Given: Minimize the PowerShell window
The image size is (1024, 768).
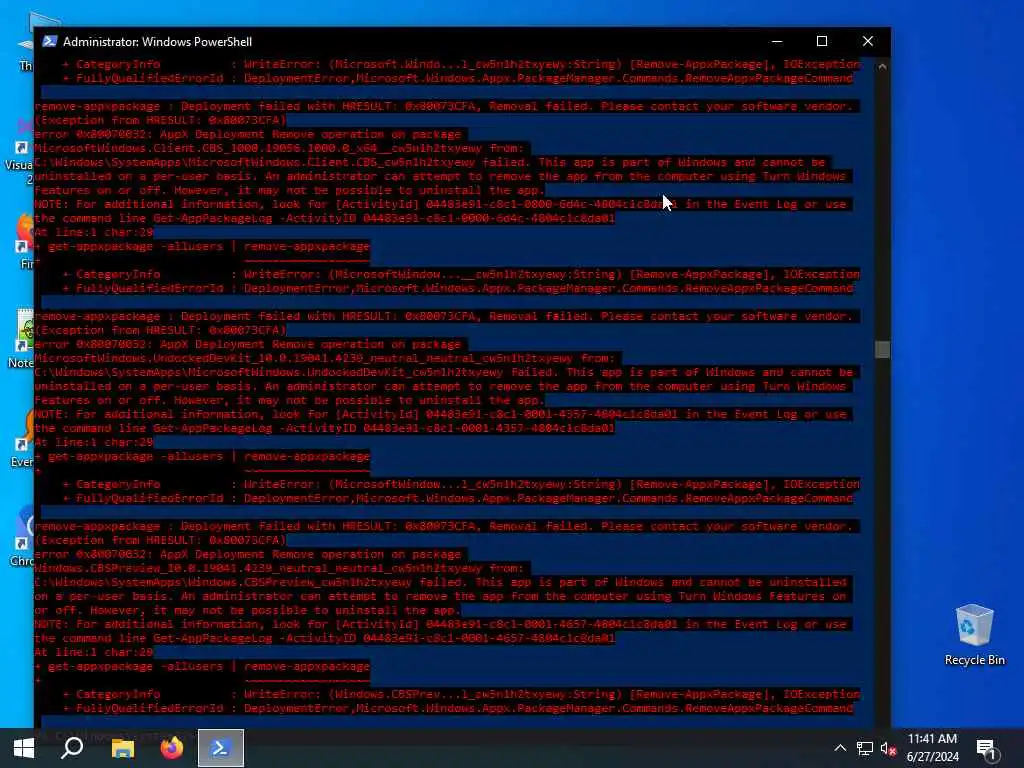Looking at the screenshot, I should click(x=776, y=41).
